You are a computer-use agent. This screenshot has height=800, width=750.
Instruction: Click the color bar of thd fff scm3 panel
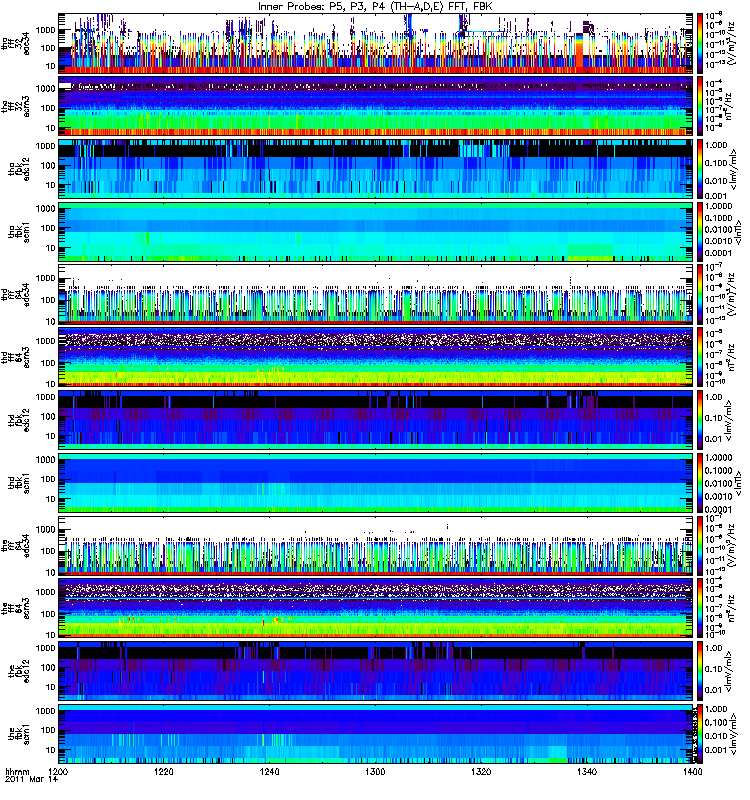pos(700,357)
